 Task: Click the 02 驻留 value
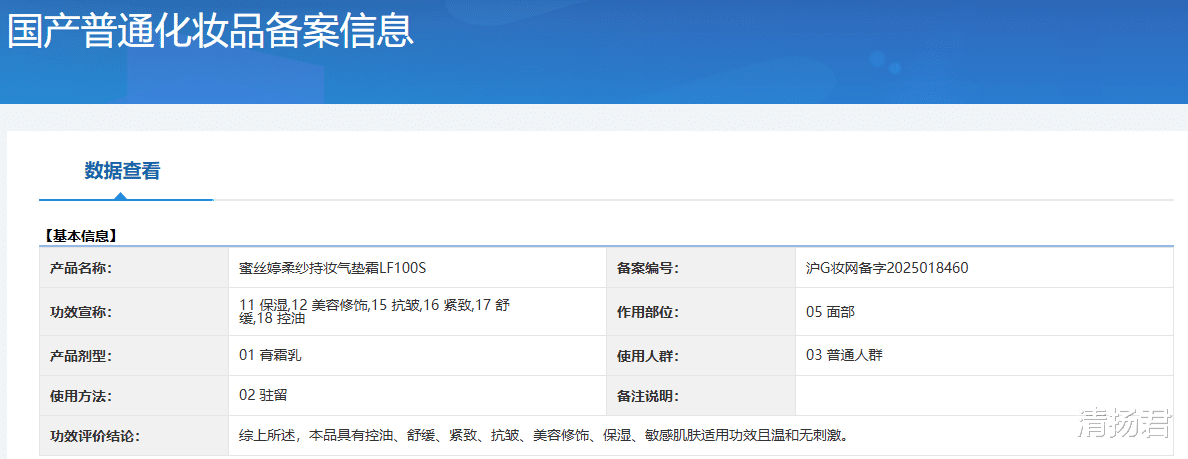click(x=264, y=395)
